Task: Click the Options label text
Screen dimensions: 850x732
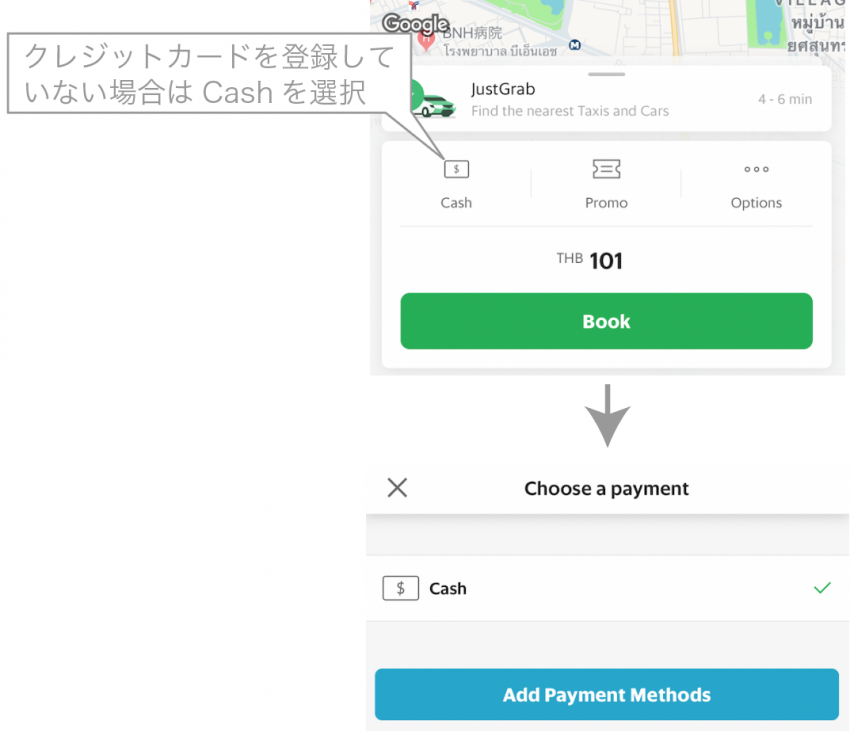Action: [756, 203]
